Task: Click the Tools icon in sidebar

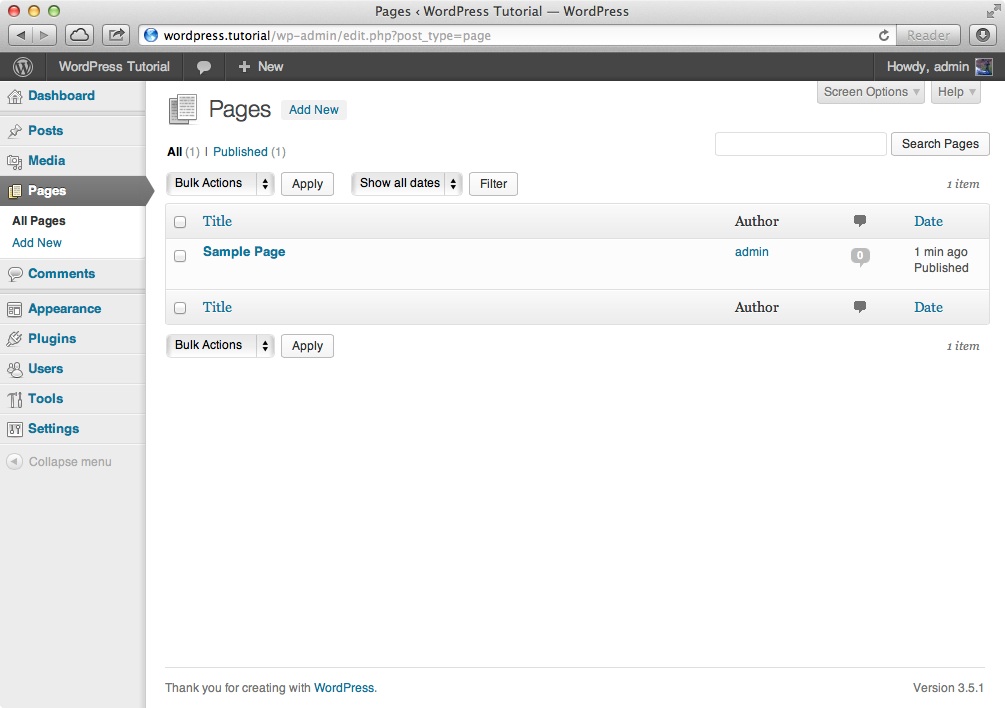Action: tap(15, 399)
